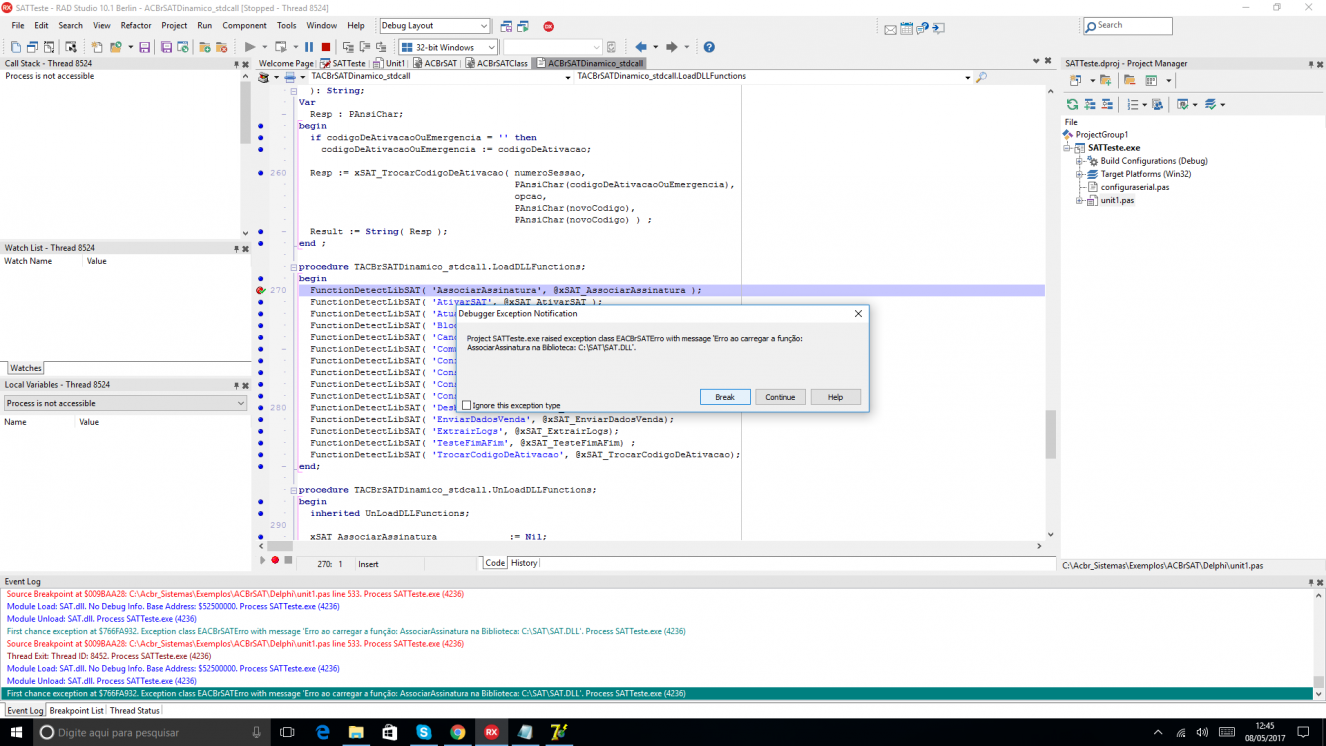The image size is (1326, 746).
Task: Switch to the Thread Status tab
Action: coord(134,711)
